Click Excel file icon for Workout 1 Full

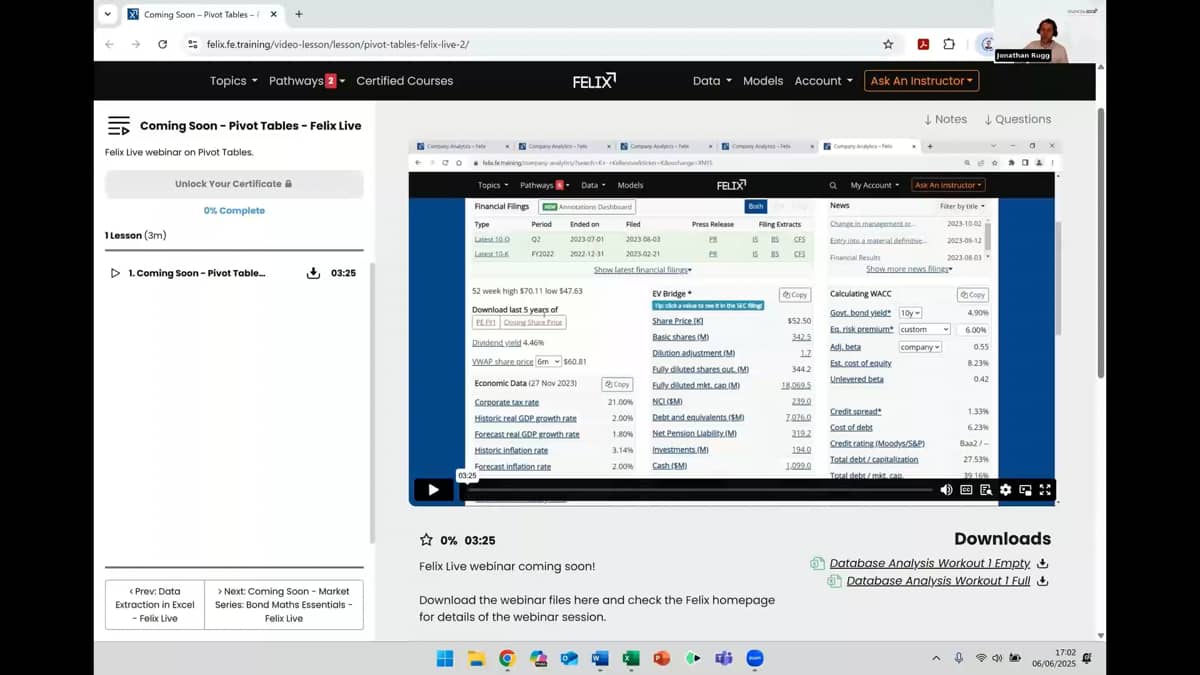pyautogui.click(x=834, y=581)
